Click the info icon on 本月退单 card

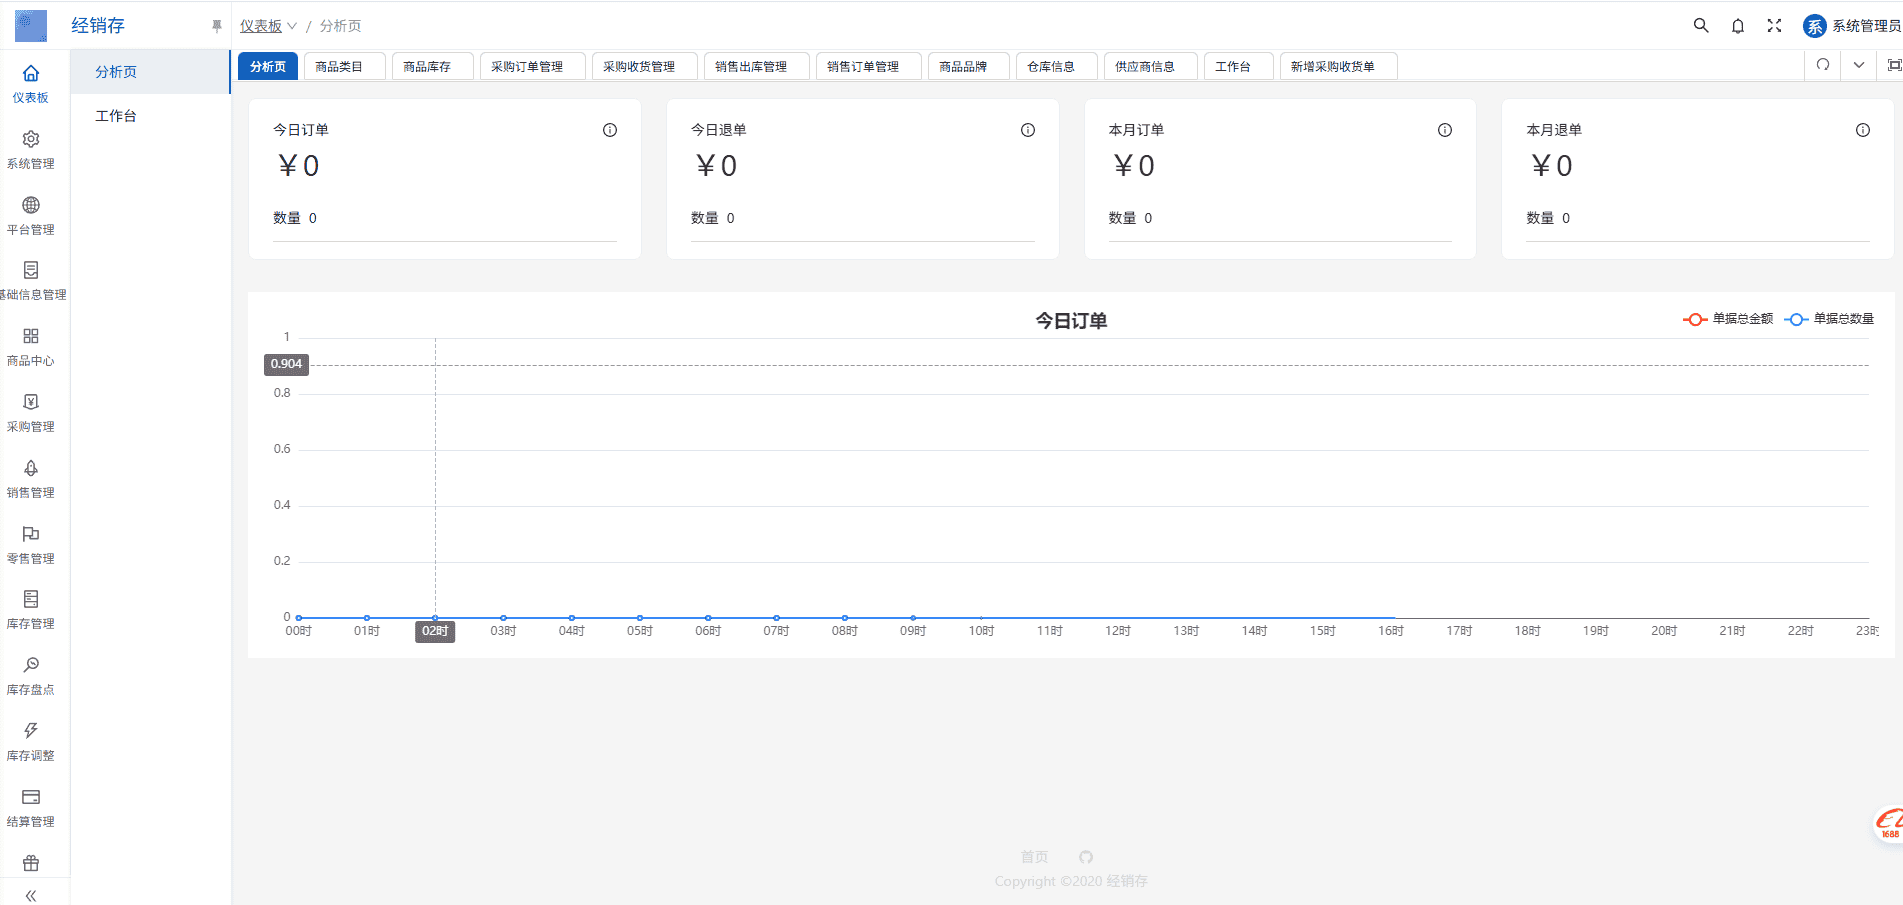click(x=1863, y=130)
